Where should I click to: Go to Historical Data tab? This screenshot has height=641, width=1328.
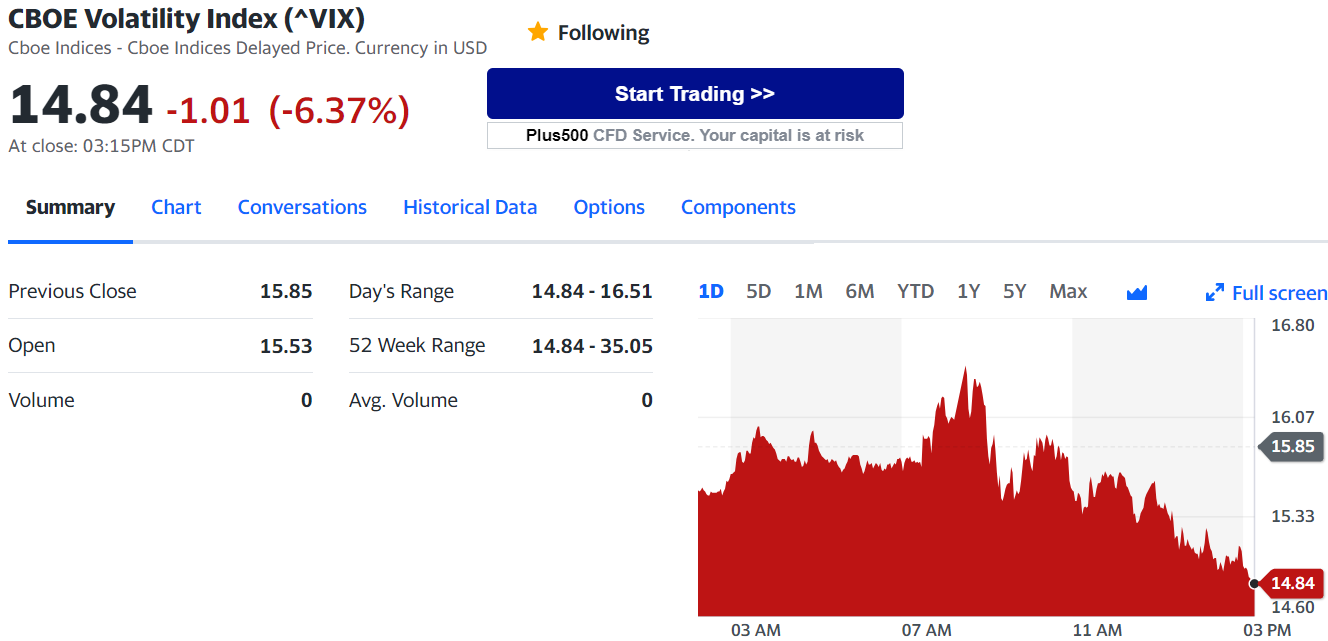470,207
